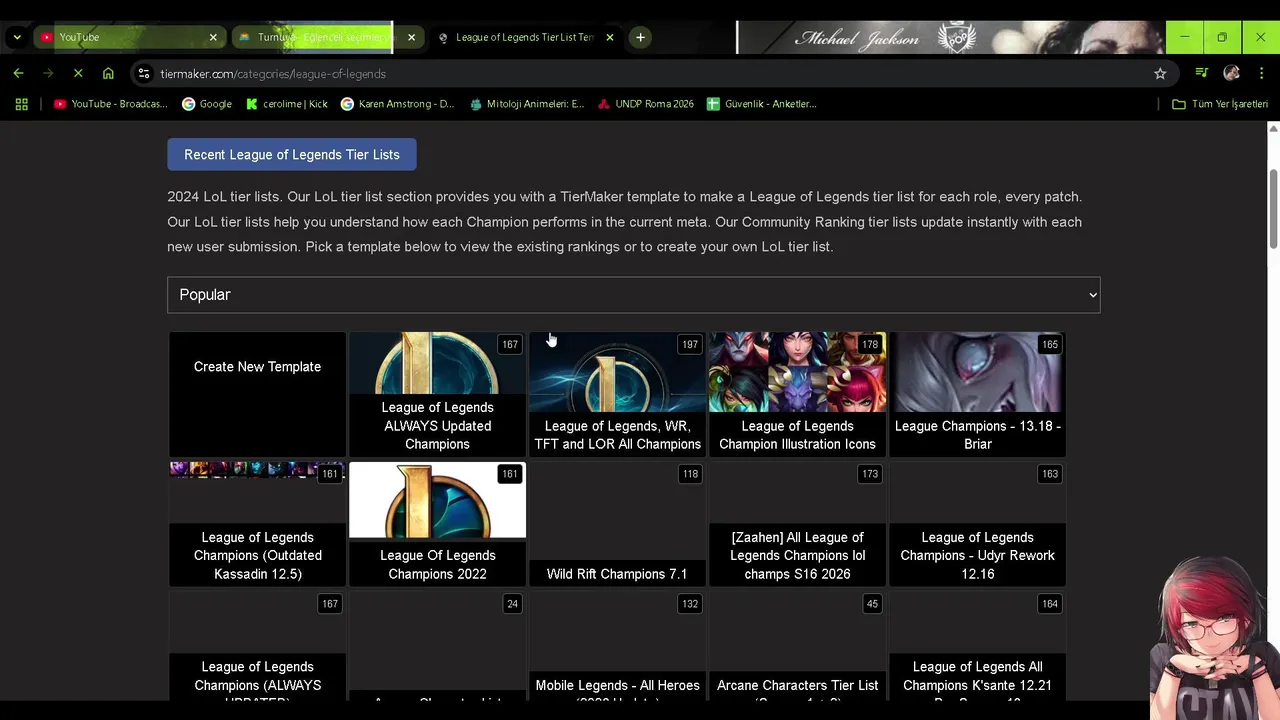Open League Champions - 13.18 - Briar template
The width and height of the screenshot is (1280, 720).
[x=977, y=395]
